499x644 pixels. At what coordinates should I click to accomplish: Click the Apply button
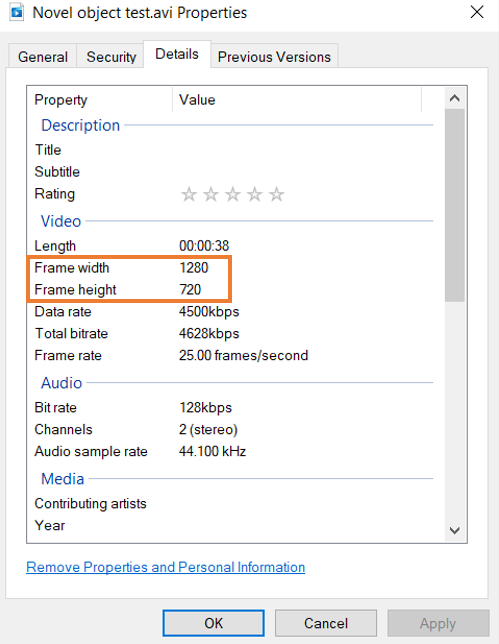(438, 623)
